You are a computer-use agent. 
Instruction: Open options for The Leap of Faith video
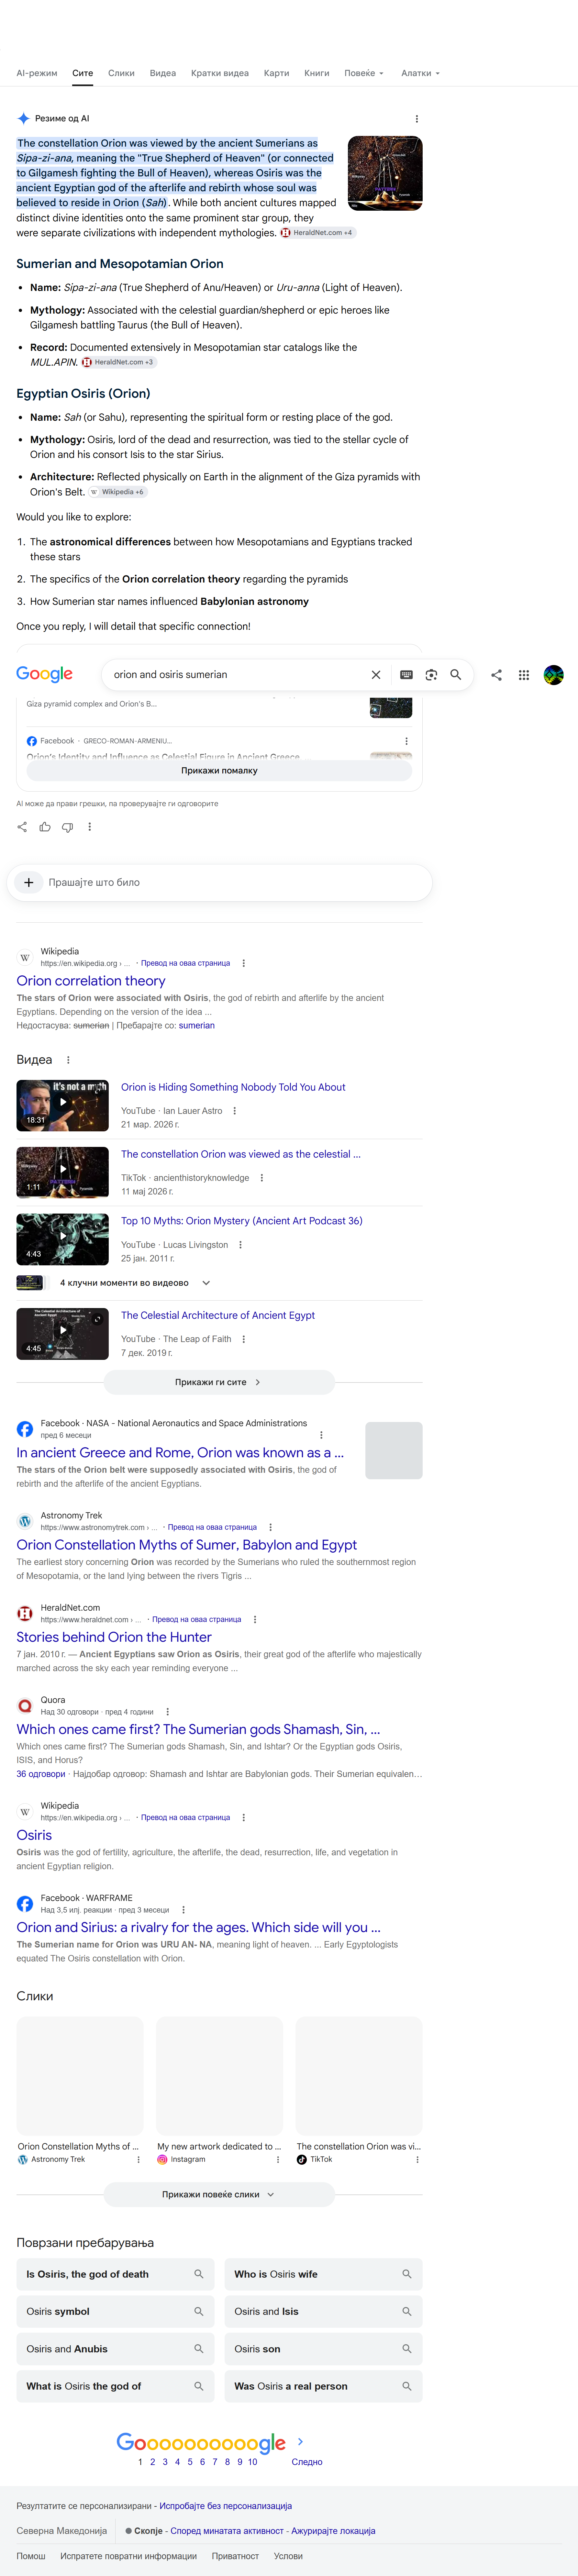tap(244, 1339)
